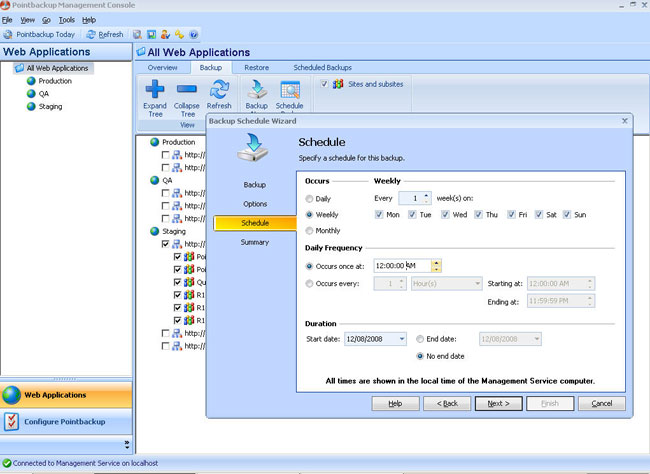Click the Backup drive icon in the ribbon
Viewport: 650px width, 474px height.
(257, 89)
